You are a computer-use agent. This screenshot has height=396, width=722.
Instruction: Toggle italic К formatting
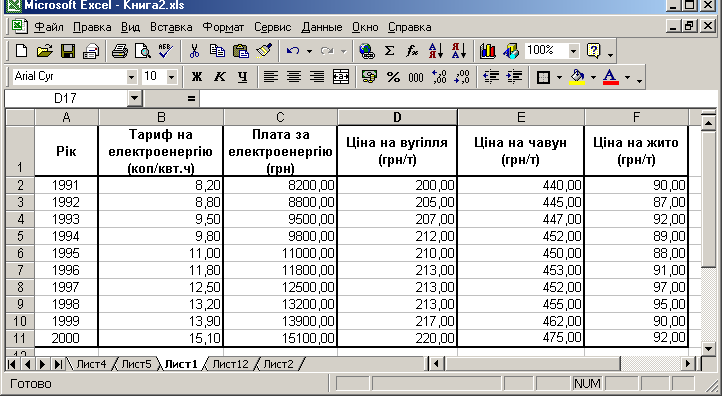(x=220, y=77)
